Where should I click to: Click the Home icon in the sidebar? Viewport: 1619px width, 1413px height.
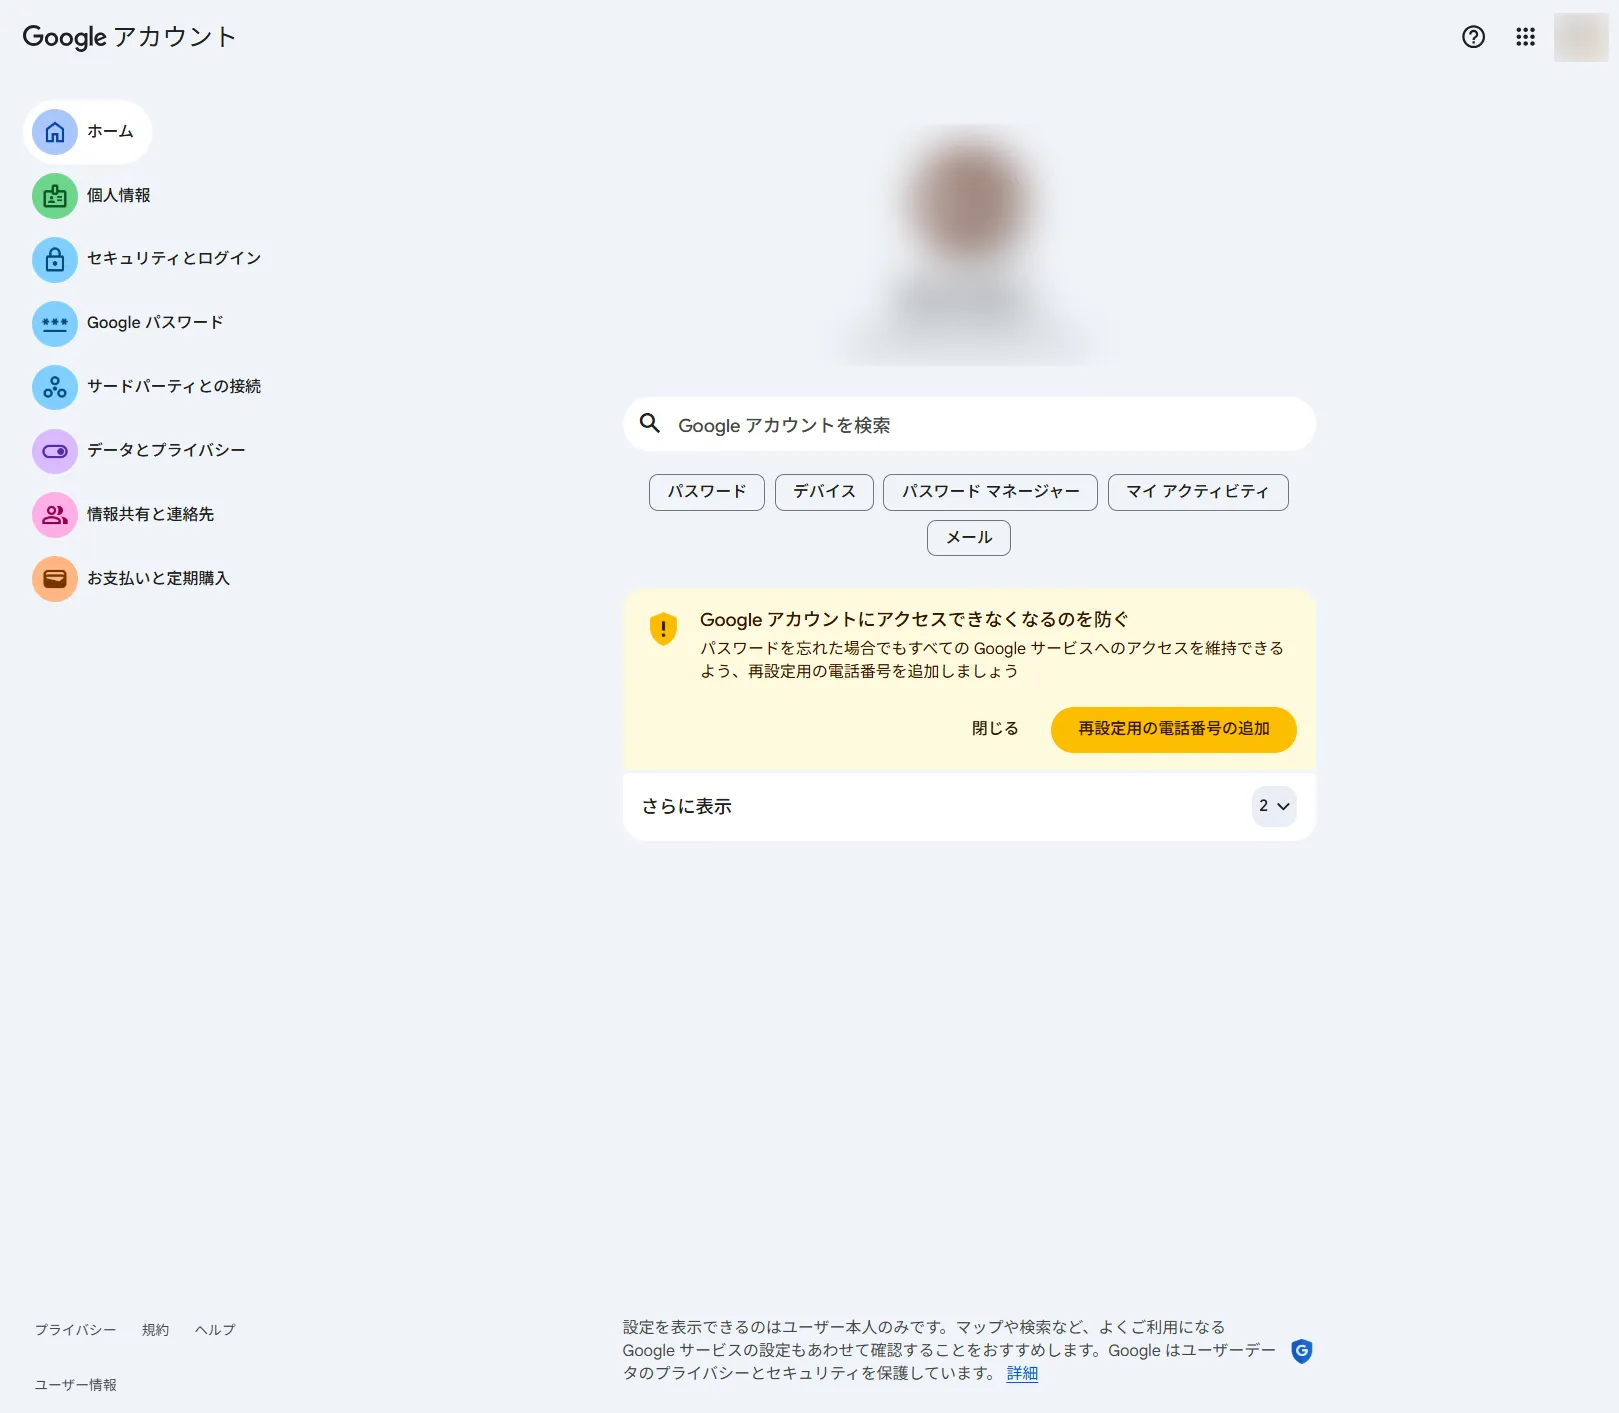[55, 132]
